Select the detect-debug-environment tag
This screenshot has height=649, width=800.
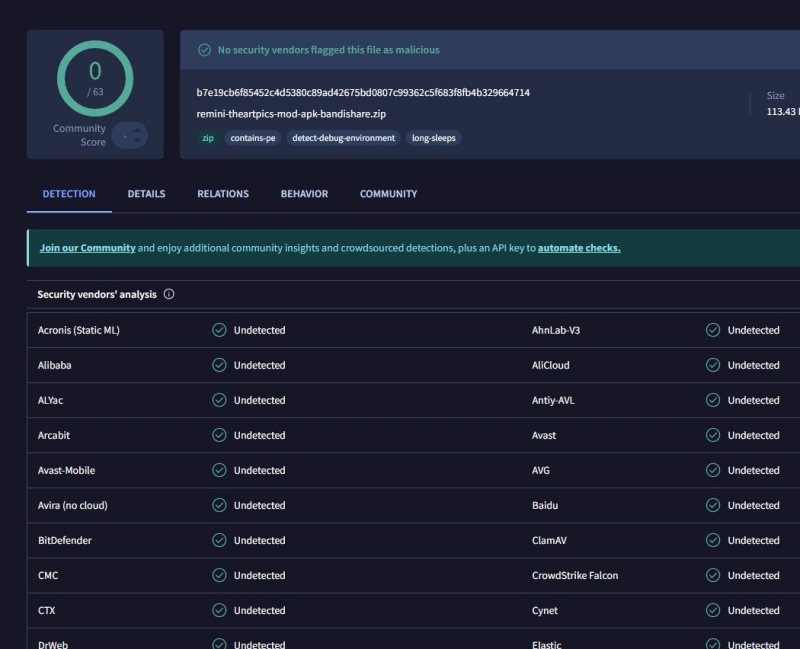point(343,138)
